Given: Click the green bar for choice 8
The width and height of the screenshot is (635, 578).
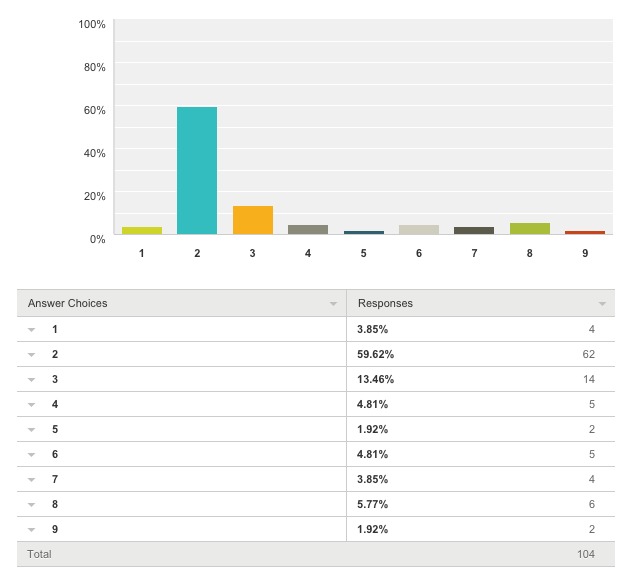Looking at the screenshot, I should click(x=530, y=229).
